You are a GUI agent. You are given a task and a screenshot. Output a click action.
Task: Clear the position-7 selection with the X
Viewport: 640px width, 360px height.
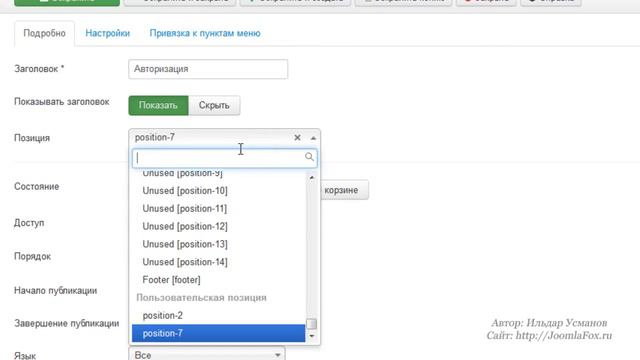pyautogui.click(x=298, y=138)
